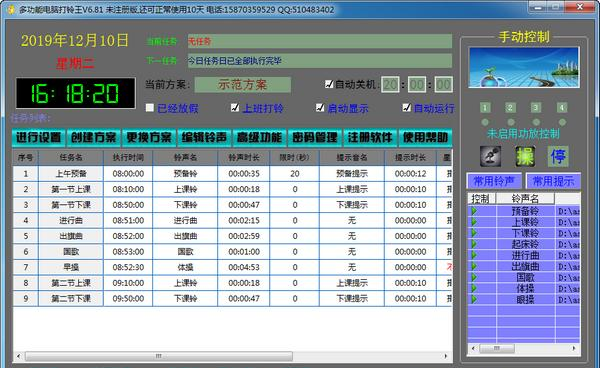Open the 使用帮助 help button
The height and width of the screenshot is (368, 600).
[425, 137]
